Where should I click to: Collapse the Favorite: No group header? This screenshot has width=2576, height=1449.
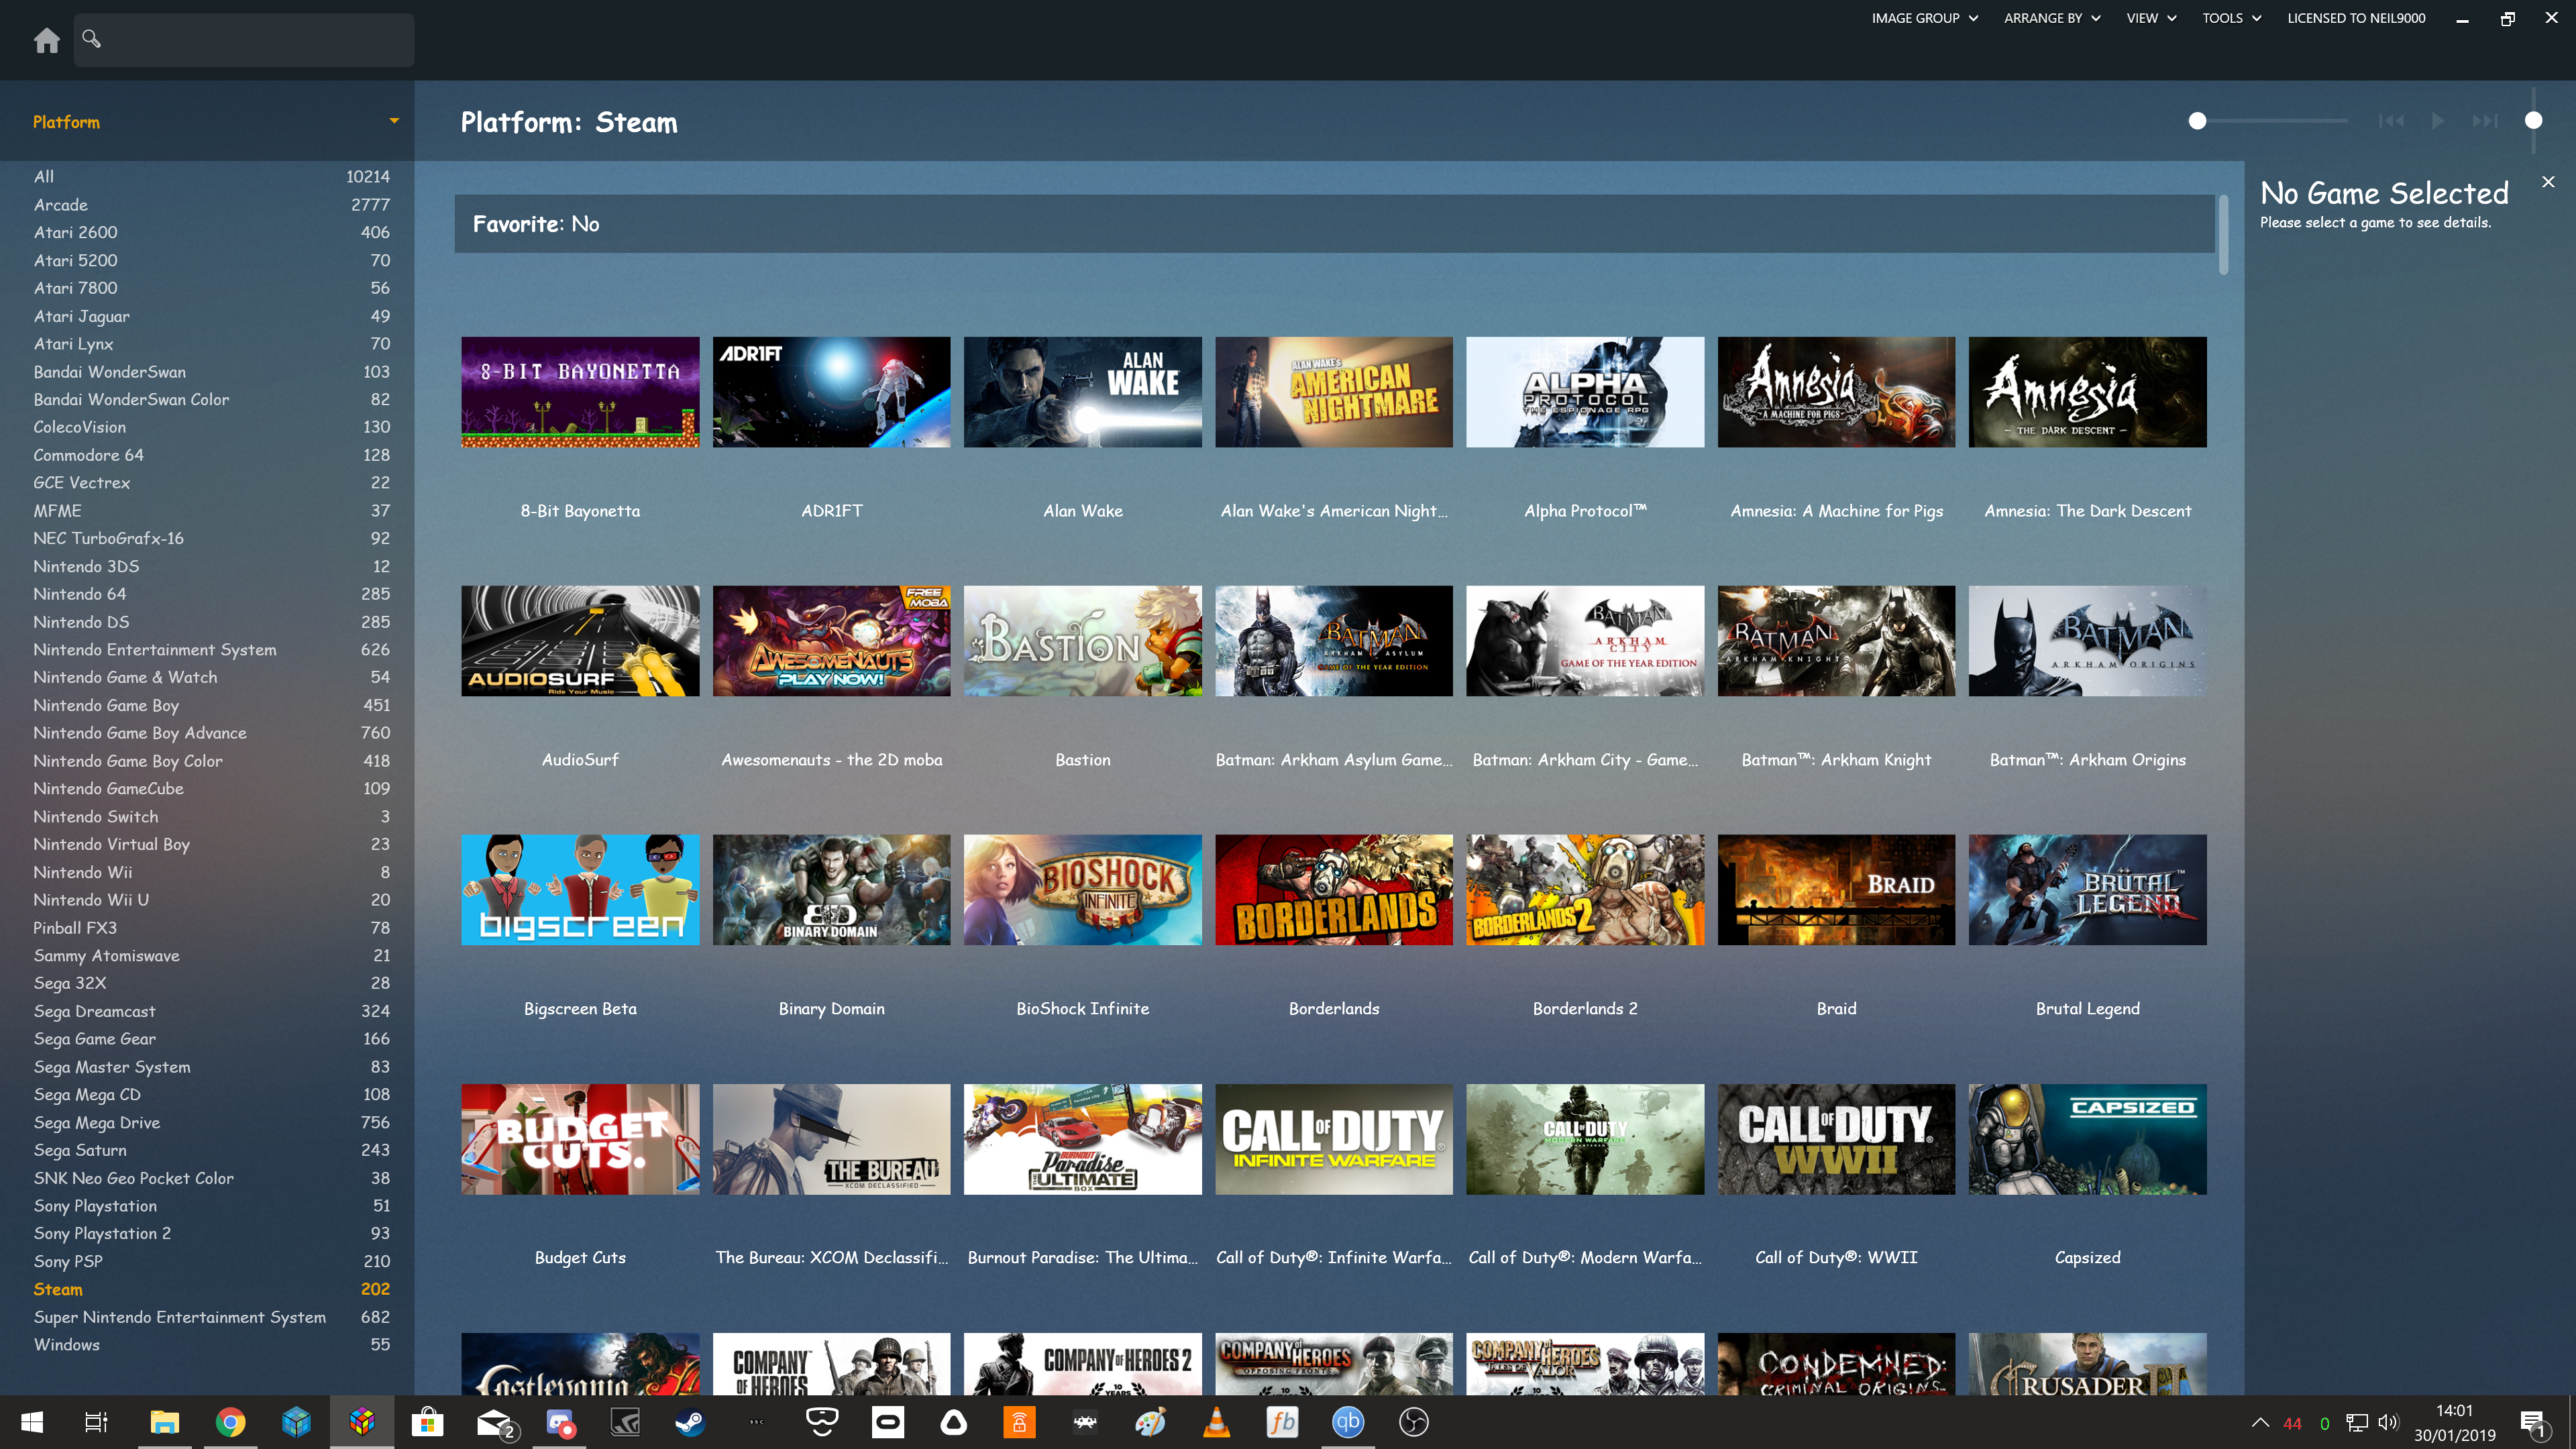(1334, 224)
